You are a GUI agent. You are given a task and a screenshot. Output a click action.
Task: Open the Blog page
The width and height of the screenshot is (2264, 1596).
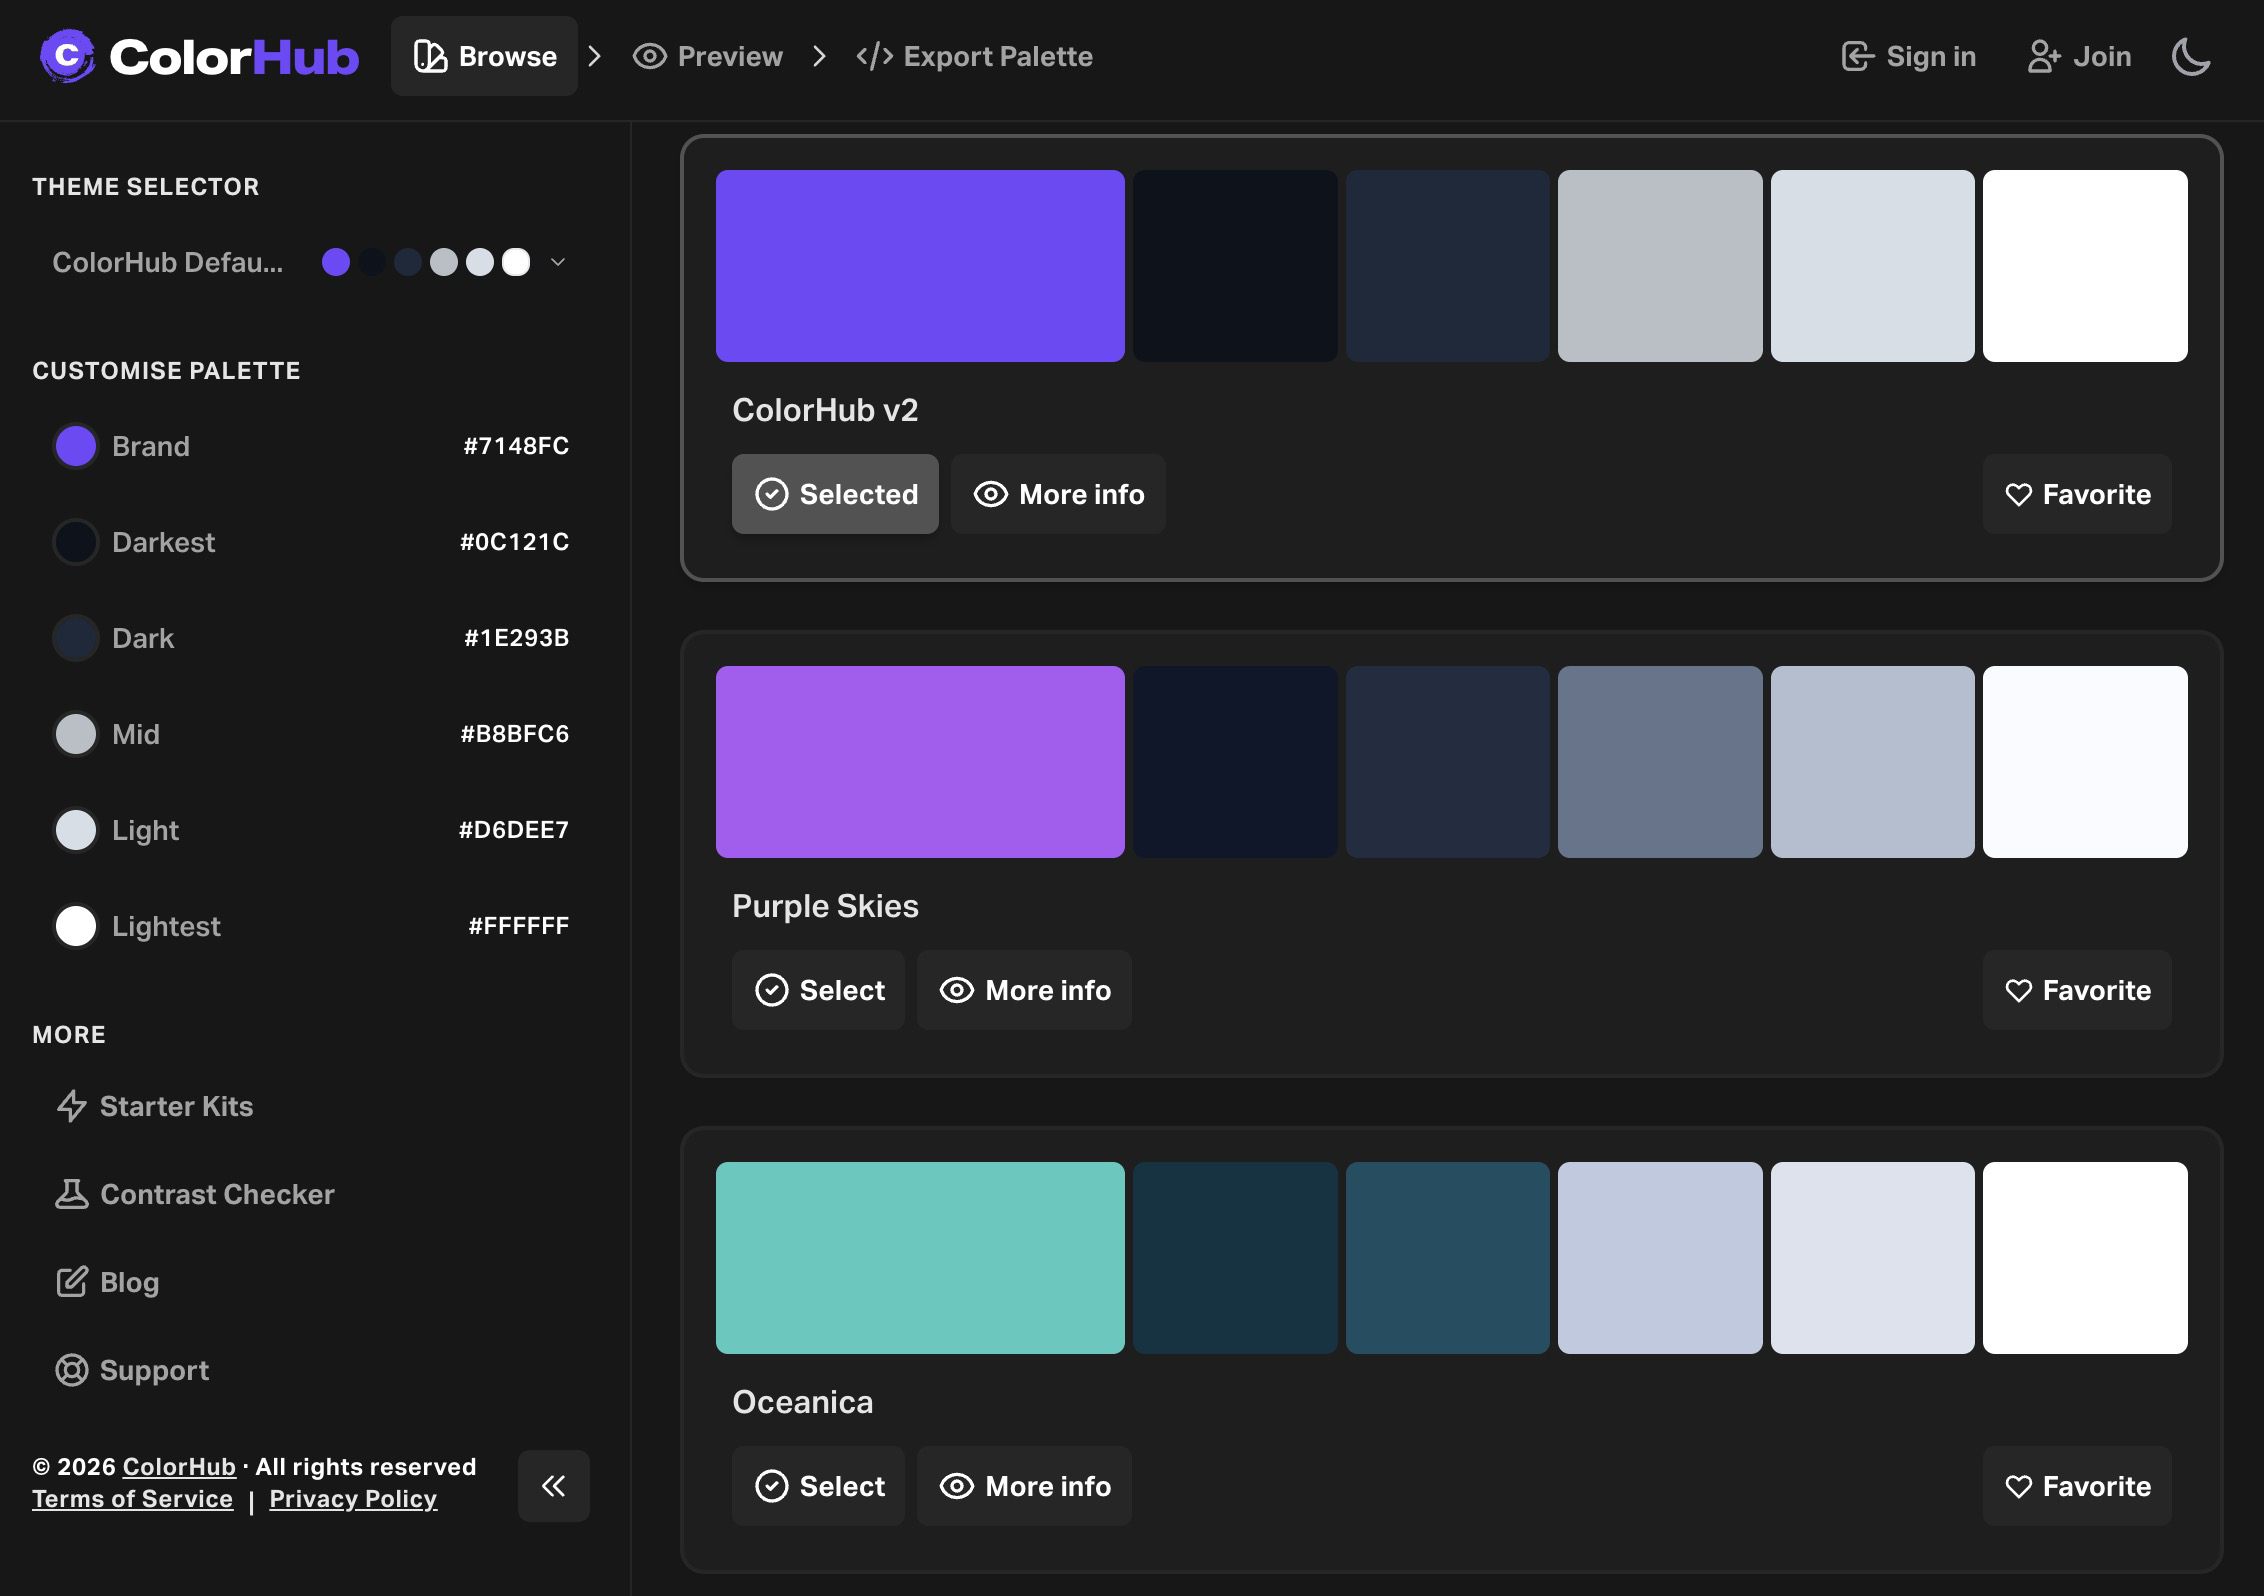(108, 1282)
